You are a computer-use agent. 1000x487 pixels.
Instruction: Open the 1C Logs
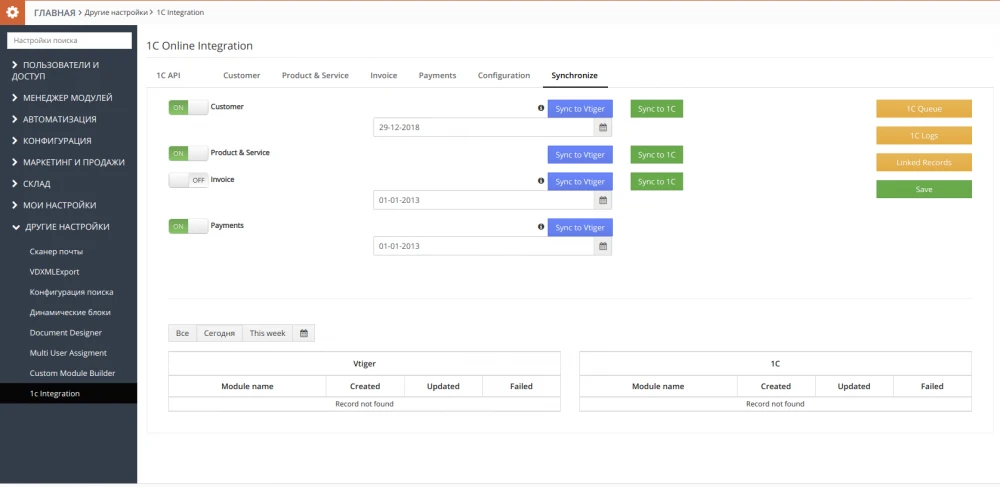point(924,136)
